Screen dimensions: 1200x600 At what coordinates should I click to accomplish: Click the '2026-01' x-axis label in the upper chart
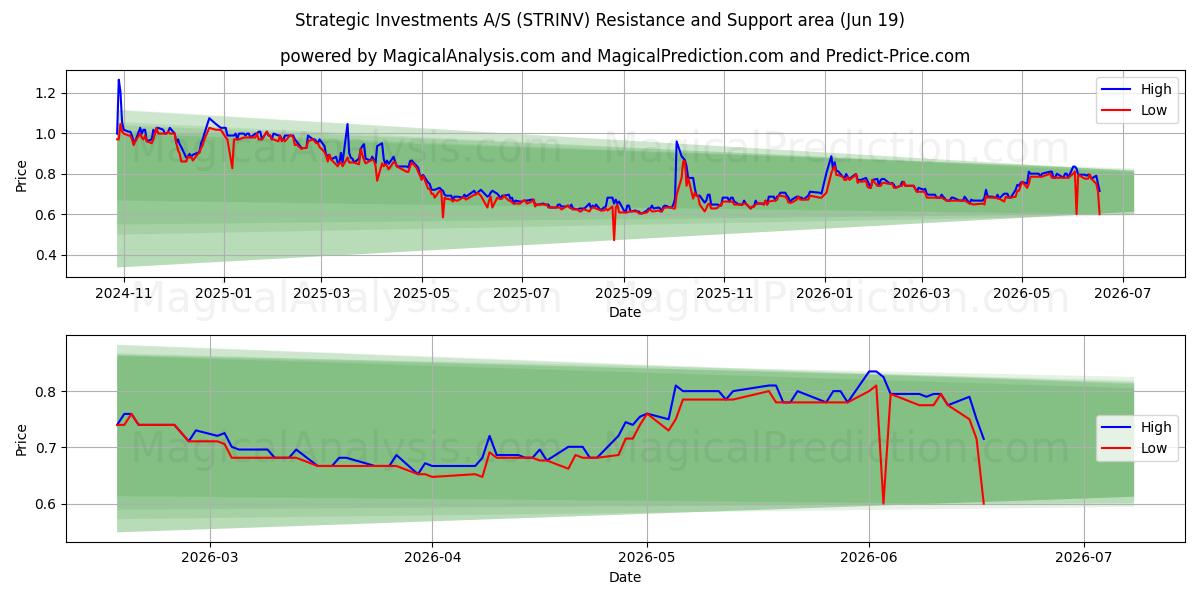[824, 295]
